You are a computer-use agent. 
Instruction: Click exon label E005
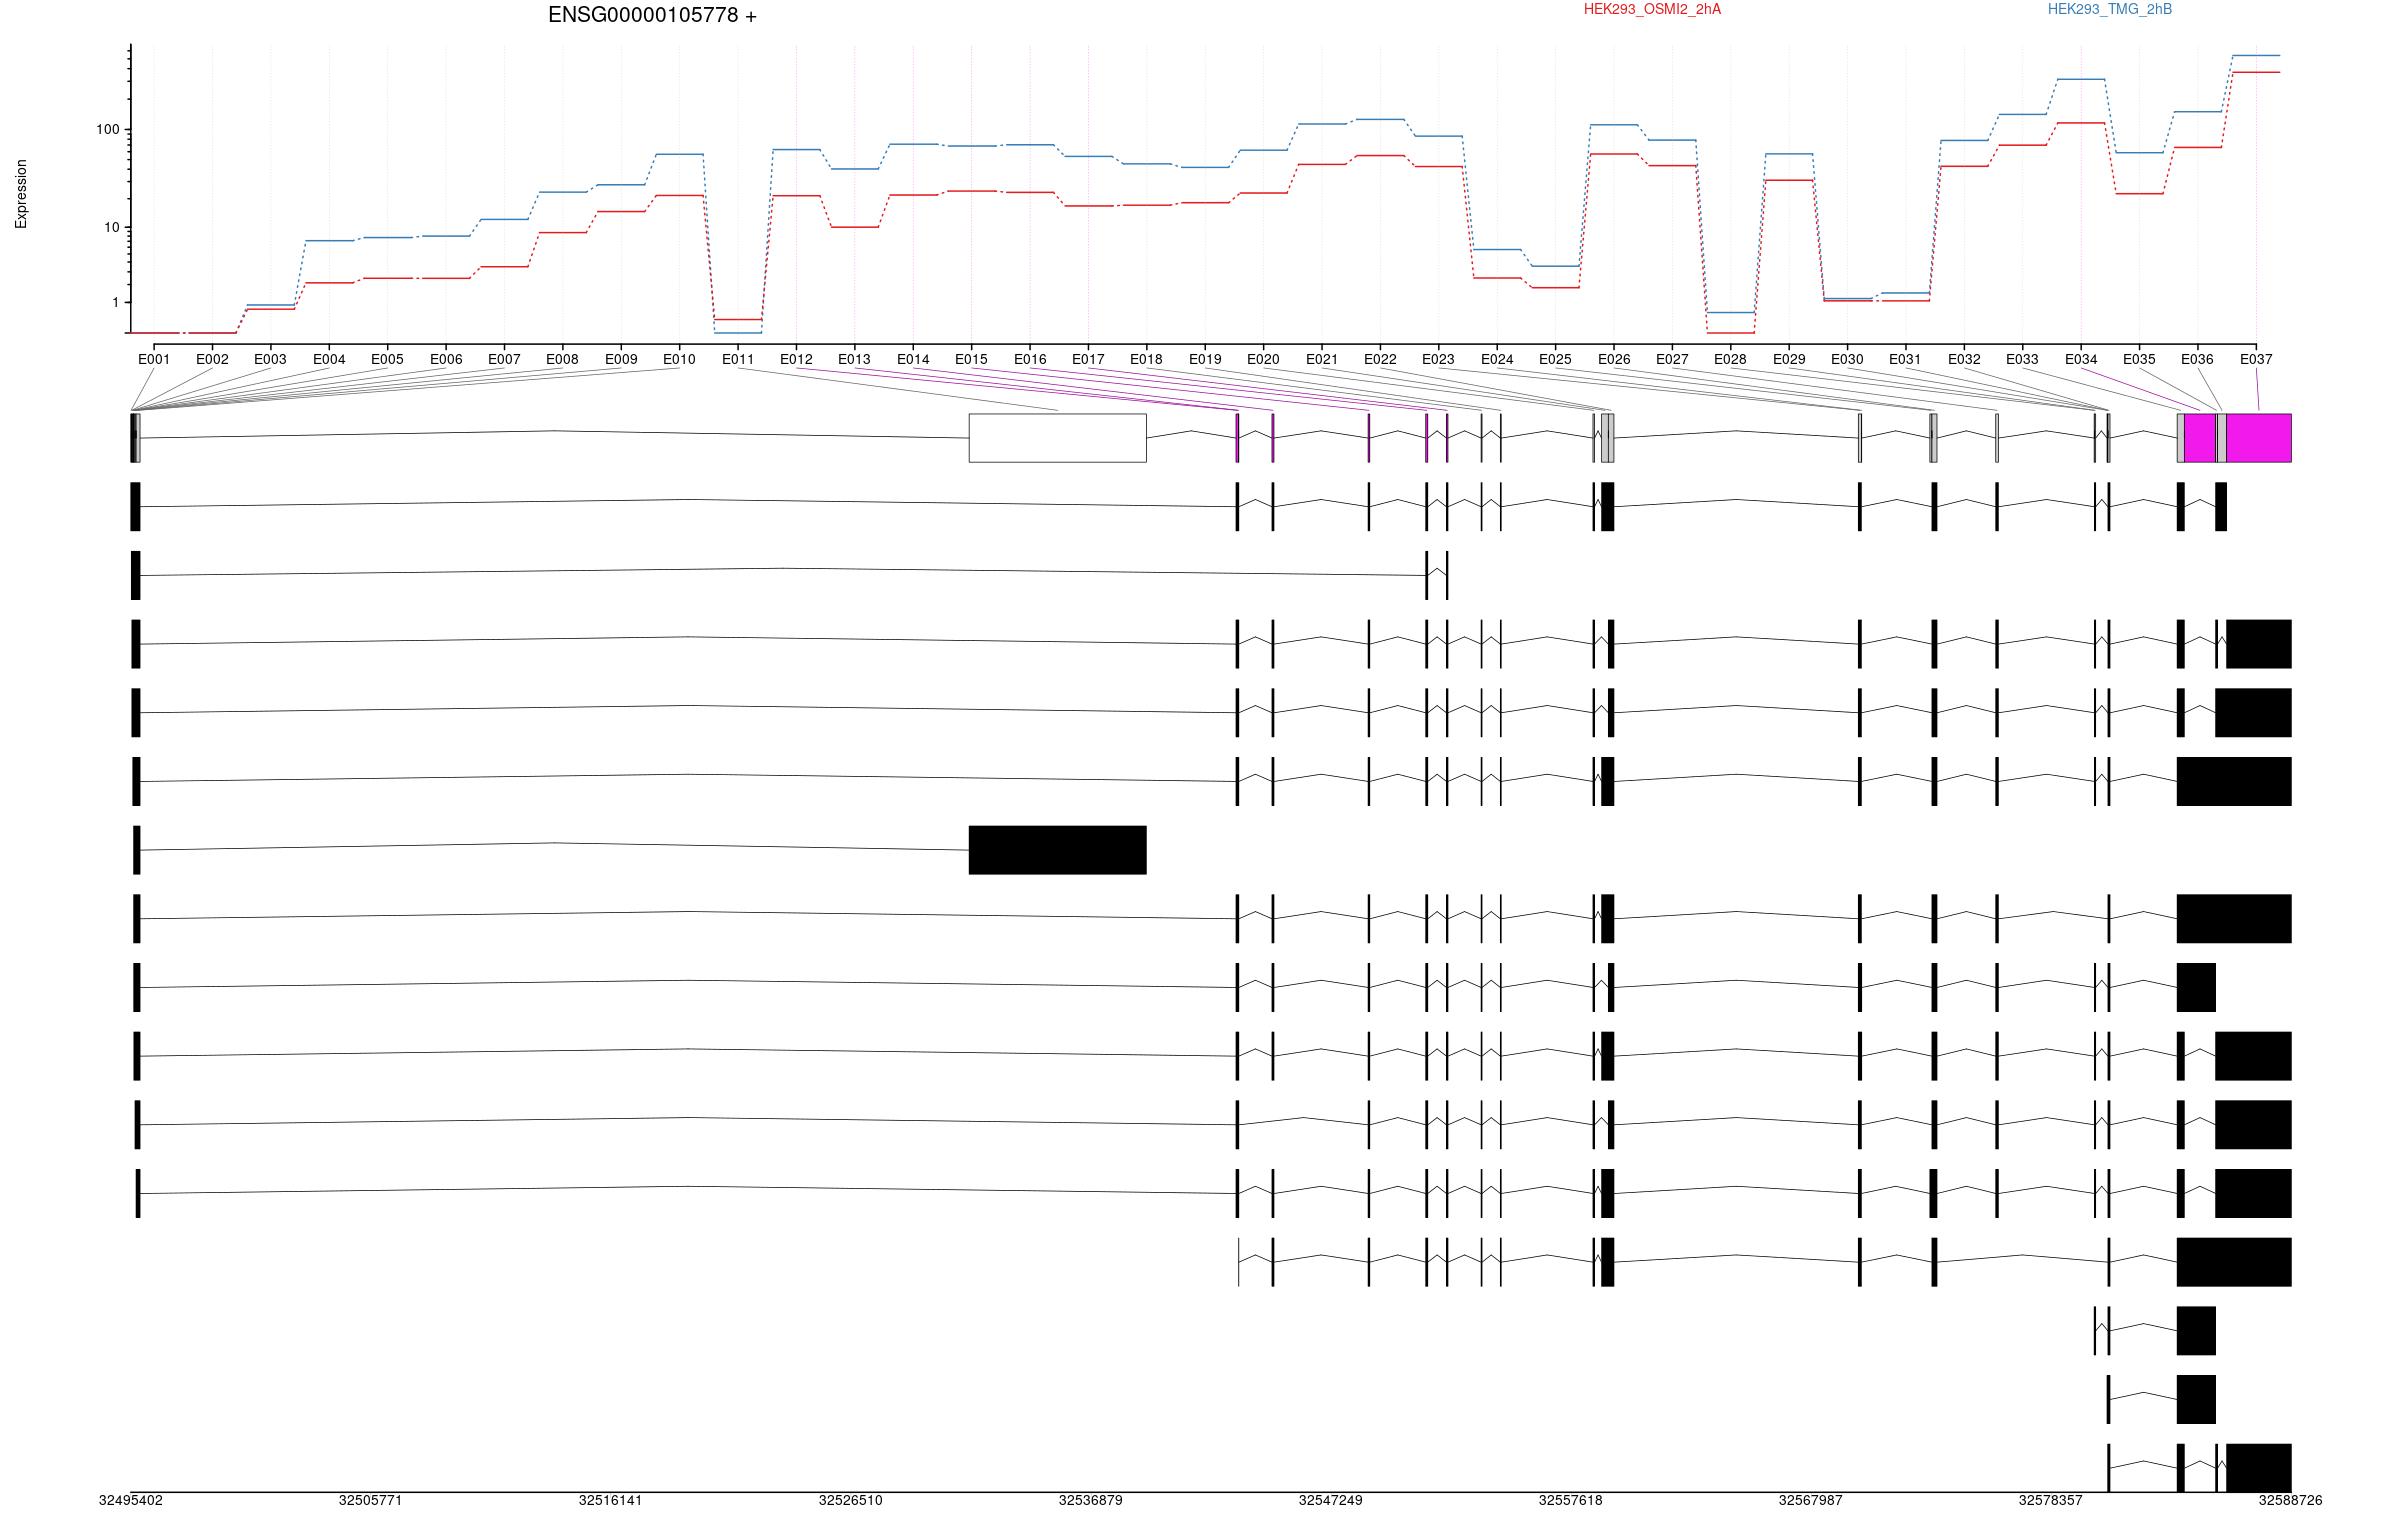[387, 359]
